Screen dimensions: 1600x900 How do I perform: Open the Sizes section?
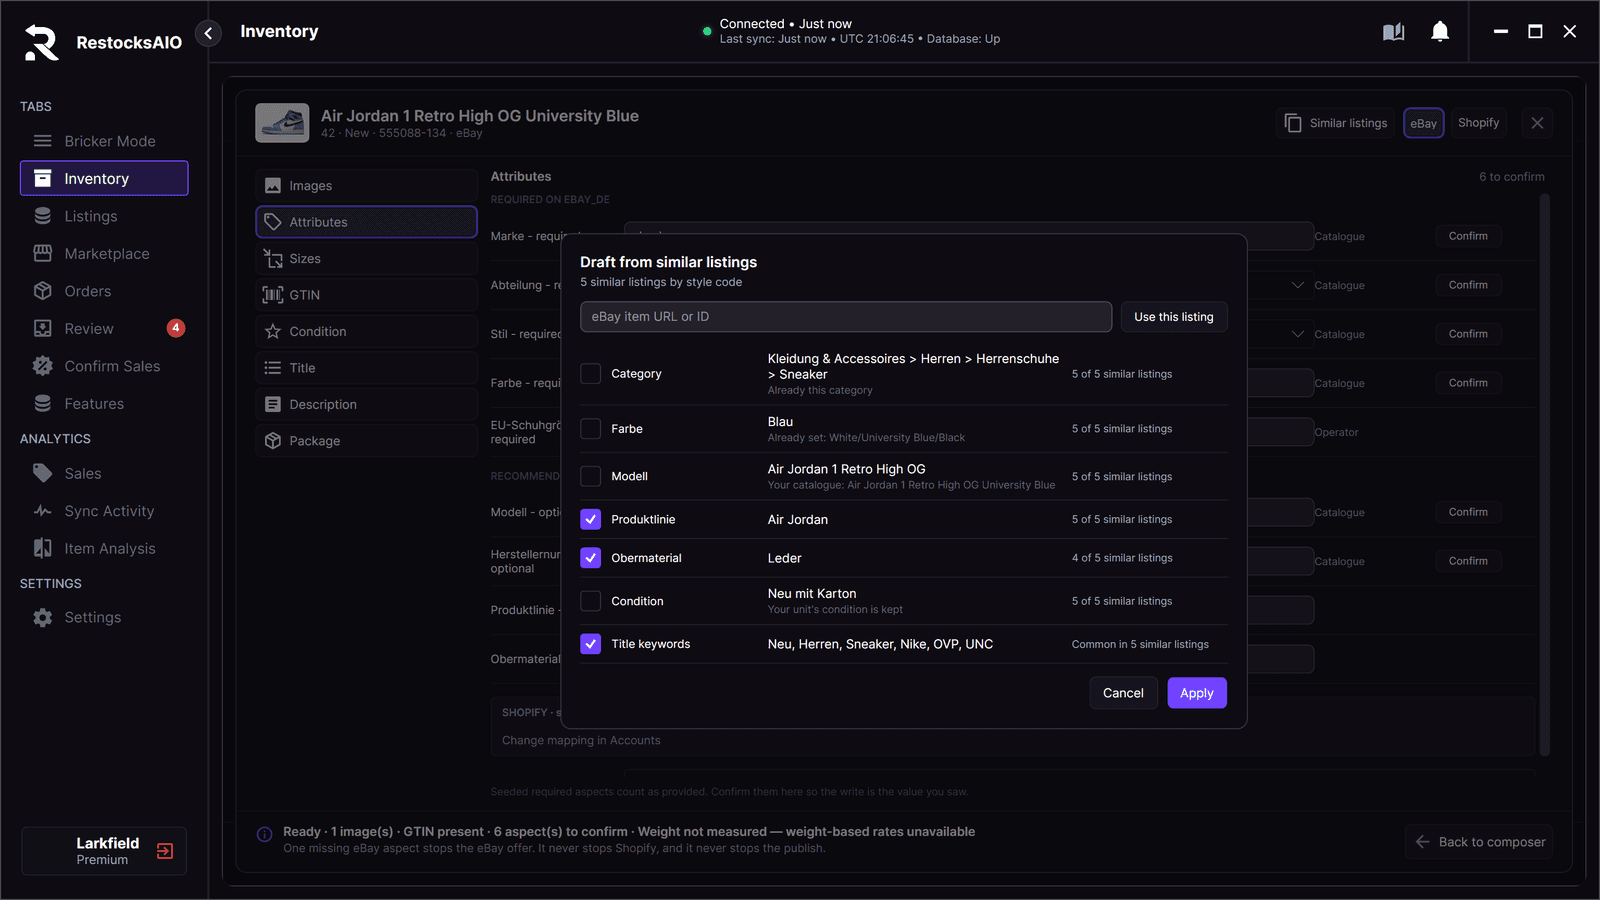(x=366, y=259)
